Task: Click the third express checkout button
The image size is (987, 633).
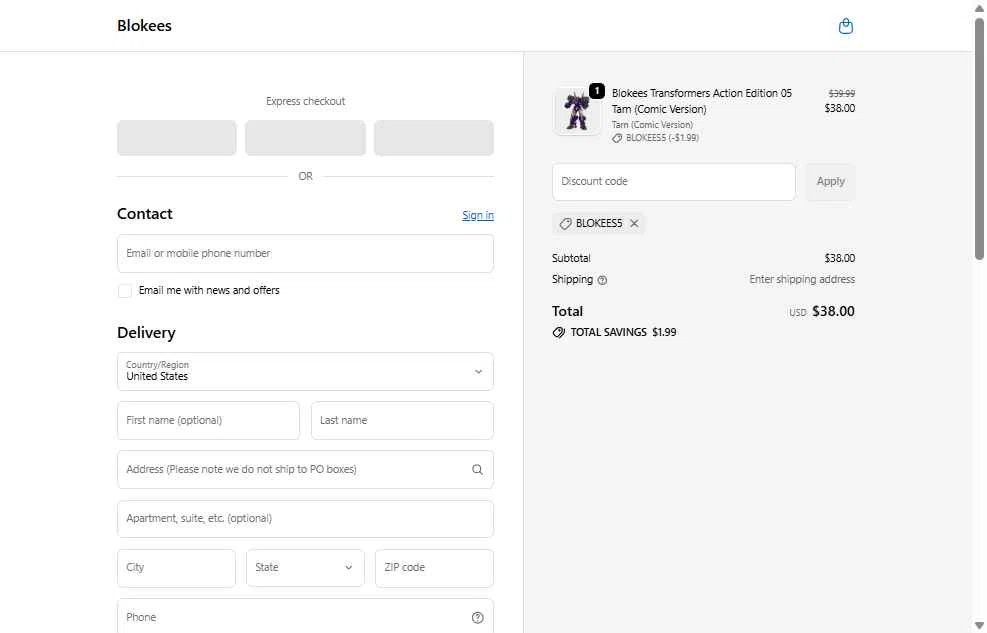Action: 434,138
